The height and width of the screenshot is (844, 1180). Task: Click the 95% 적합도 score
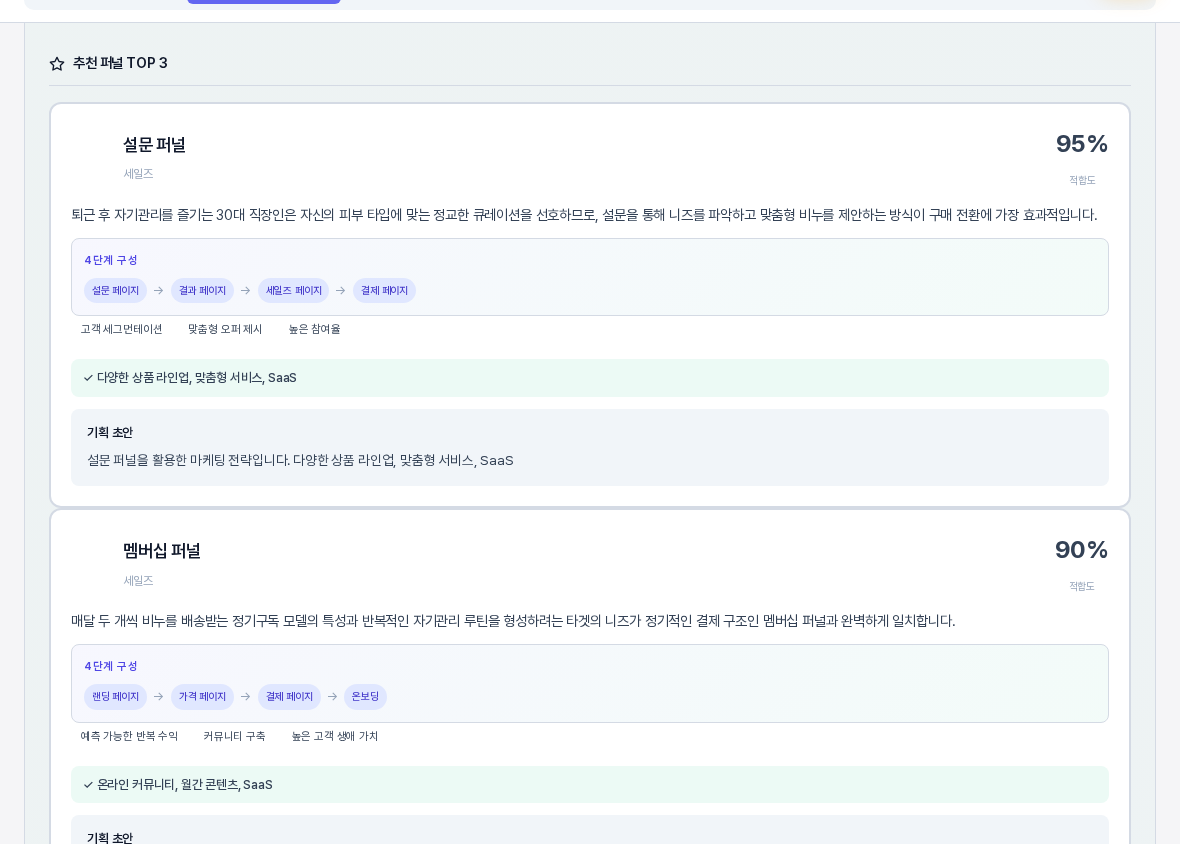click(1081, 144)
